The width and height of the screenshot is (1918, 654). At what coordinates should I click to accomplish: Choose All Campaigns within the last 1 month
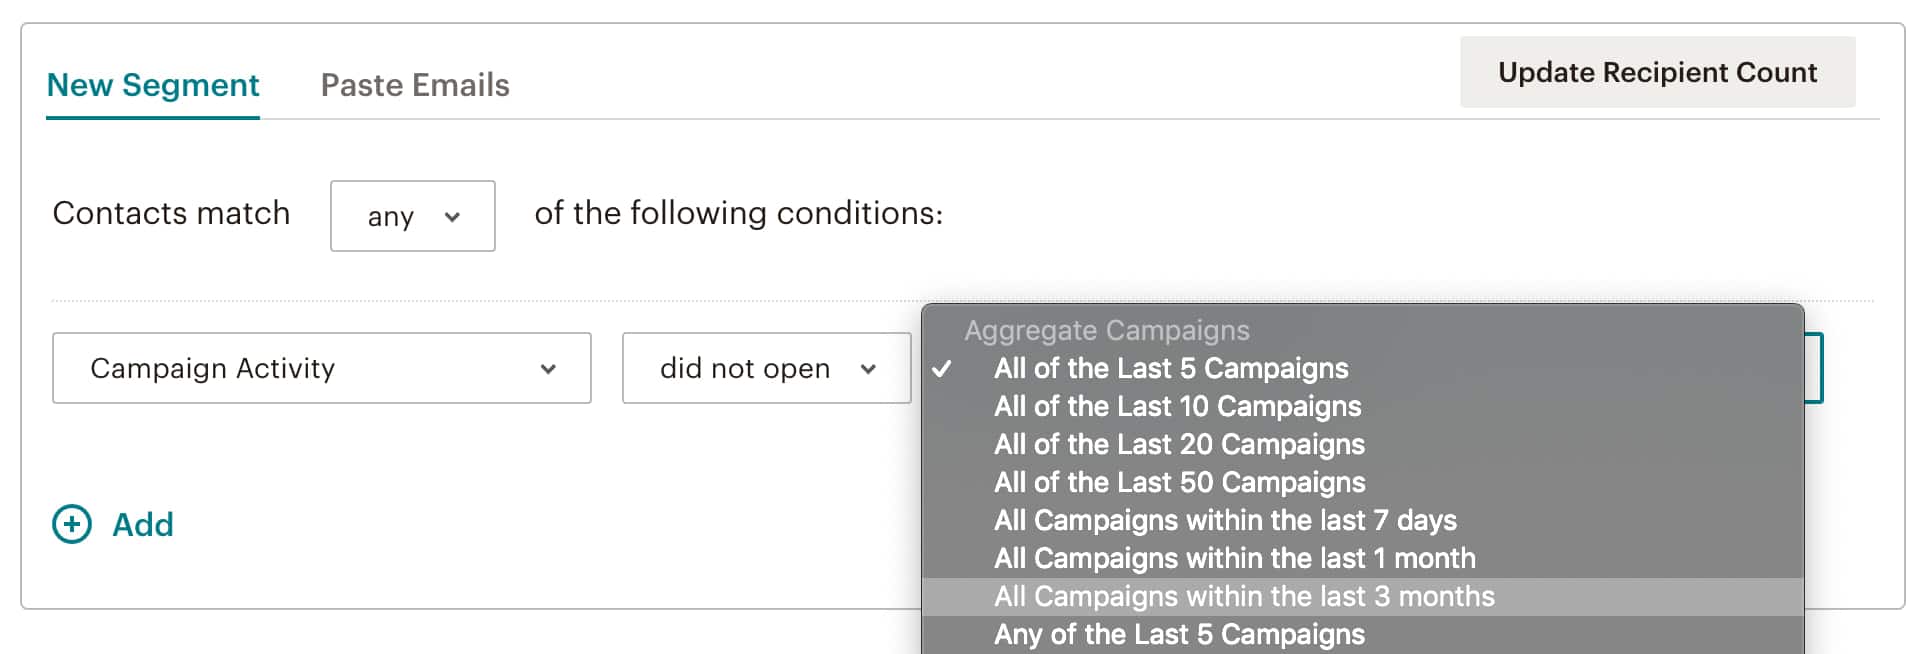pos(1234,558)
